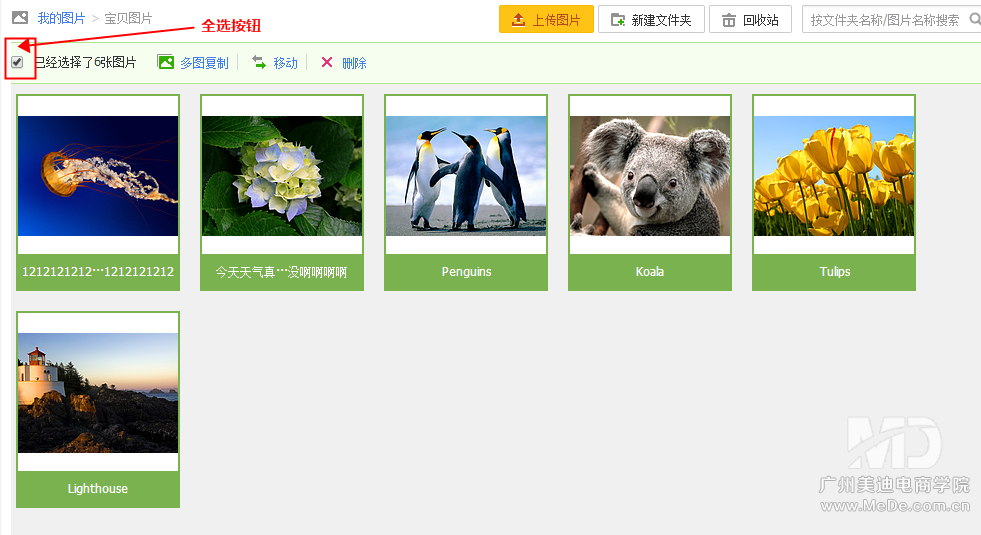Select the Tulips image thumbnail
The width and height of the screenshot is (981, 535).
(834, 176)
